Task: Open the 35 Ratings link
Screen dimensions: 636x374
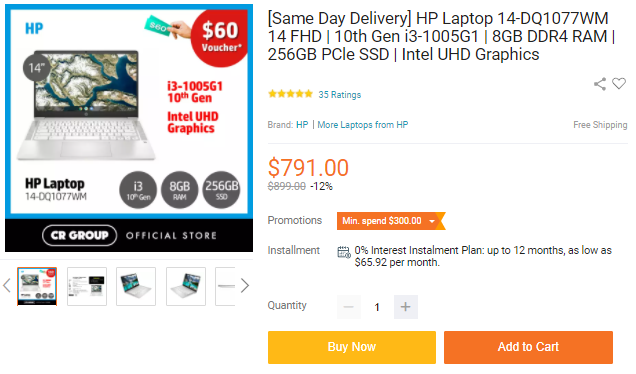Action: tap(339, 95)
